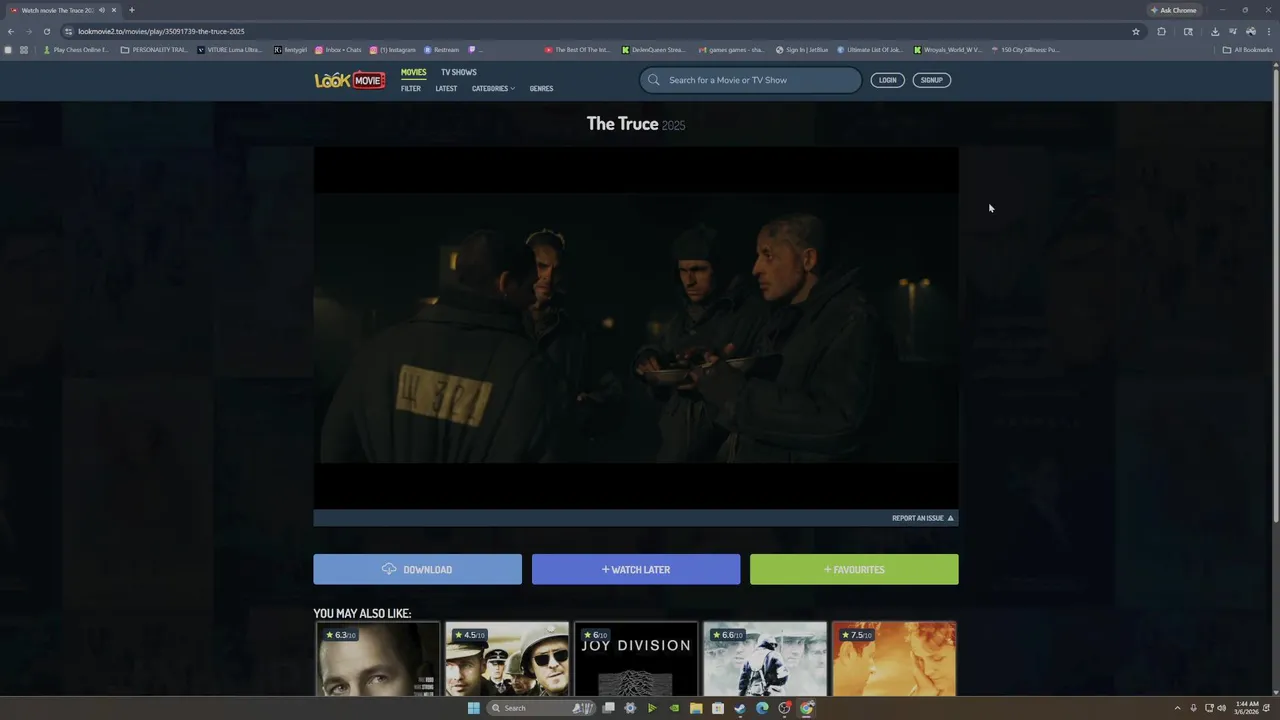Open the Restream bookmark
Image resolution: width=1280 pixels, height=720 pixels.
[x=441, y=50]
